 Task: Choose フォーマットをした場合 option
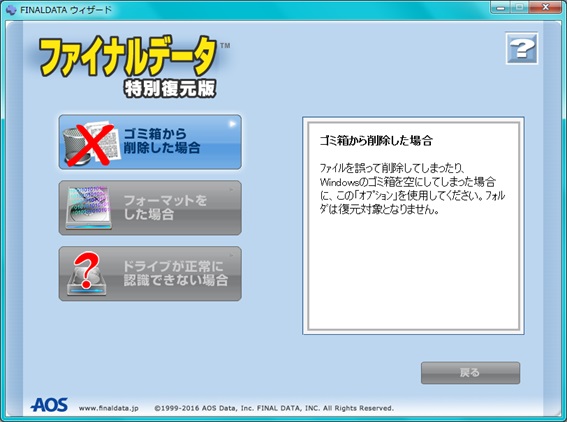tap(150, 208)
